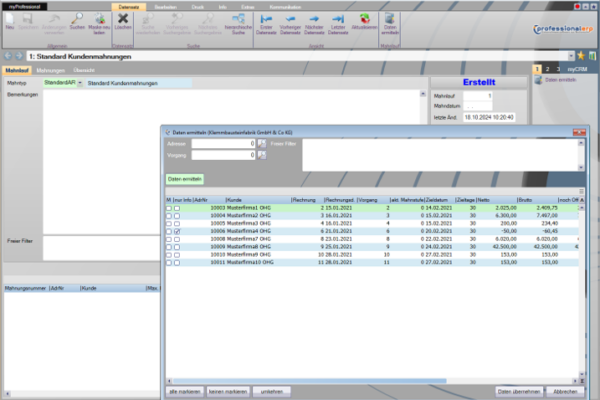Open the Bearbeiten ribbon tab
The image size is (600, 400).
(164, 6)
